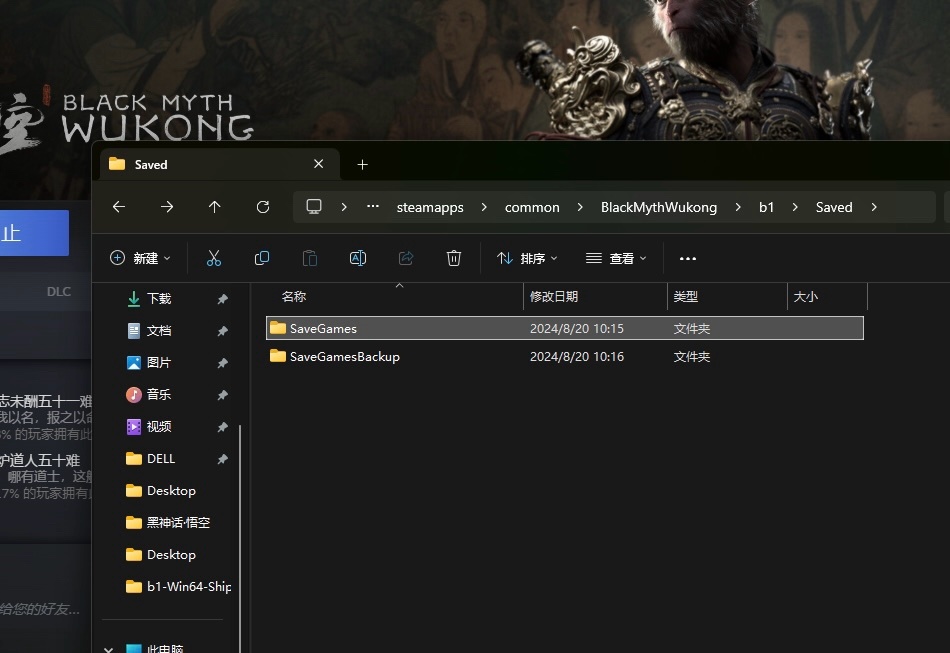This screenshot has width=950, height=653.
Task: Expand chevron after b1 breadcrumb
Action: point(794,207)
